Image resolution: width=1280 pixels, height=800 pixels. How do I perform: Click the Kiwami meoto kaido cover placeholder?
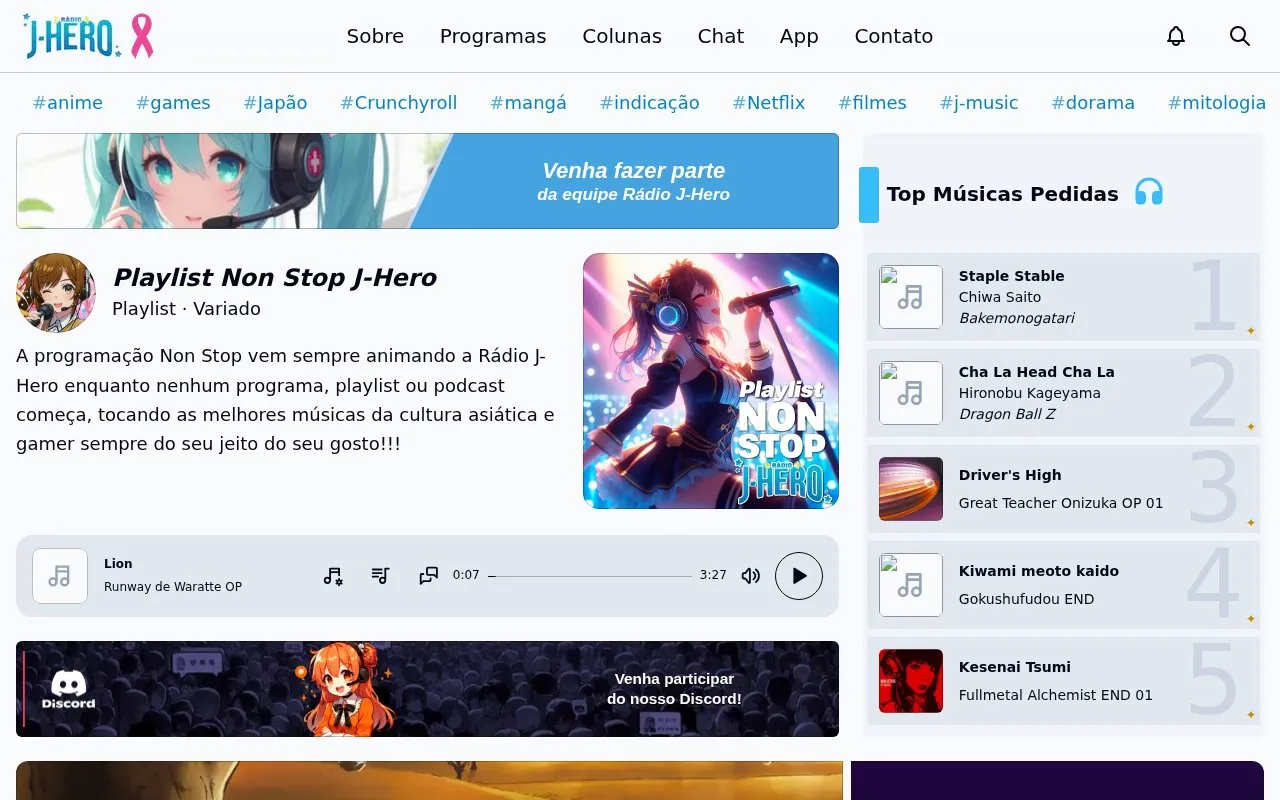[x=911, y=585]
